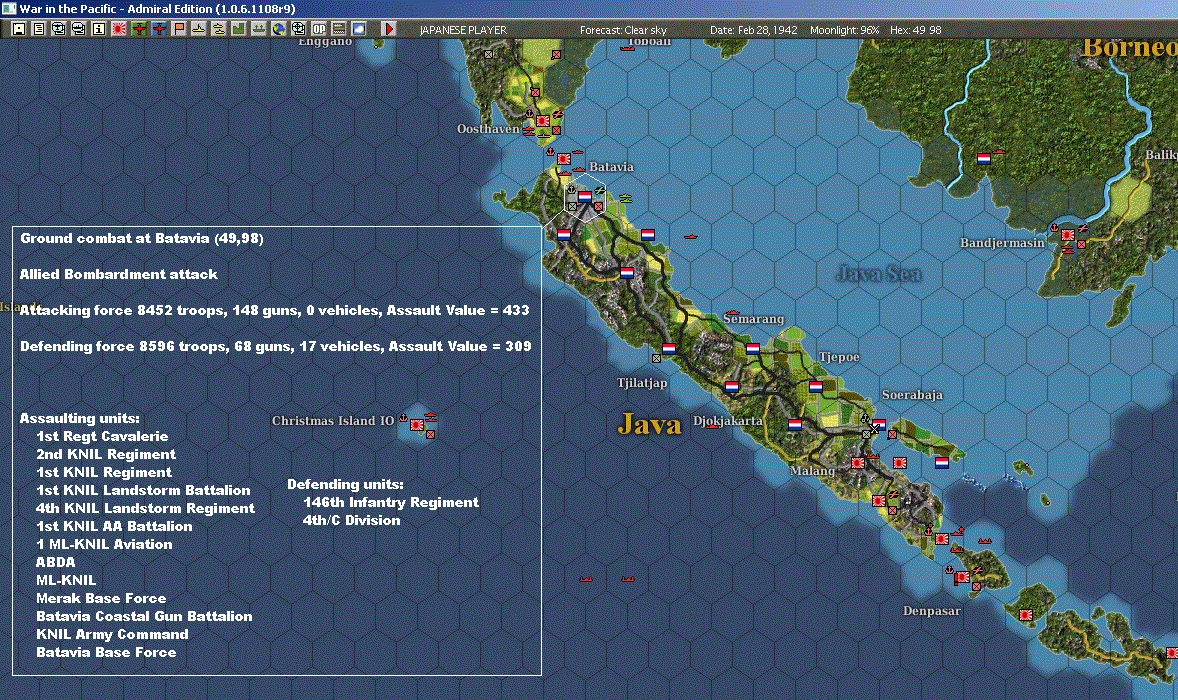The height and width of the screenshot is (700, 1178).
Task: Click the crosshair target toolbar icon
Action: (x=298, y=29)
